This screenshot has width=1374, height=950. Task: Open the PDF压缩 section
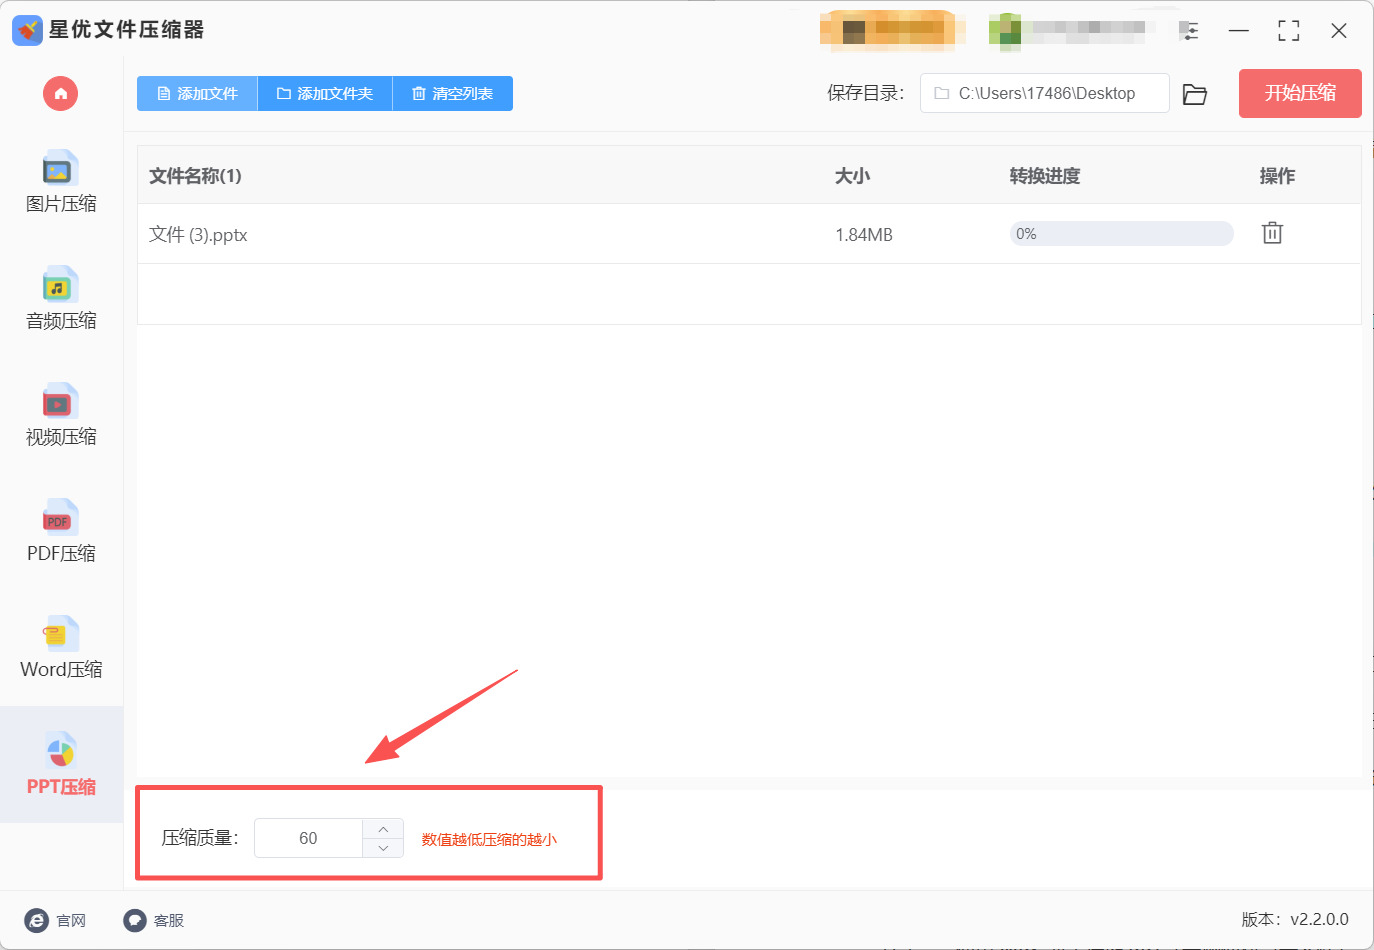tap(61, 531)
